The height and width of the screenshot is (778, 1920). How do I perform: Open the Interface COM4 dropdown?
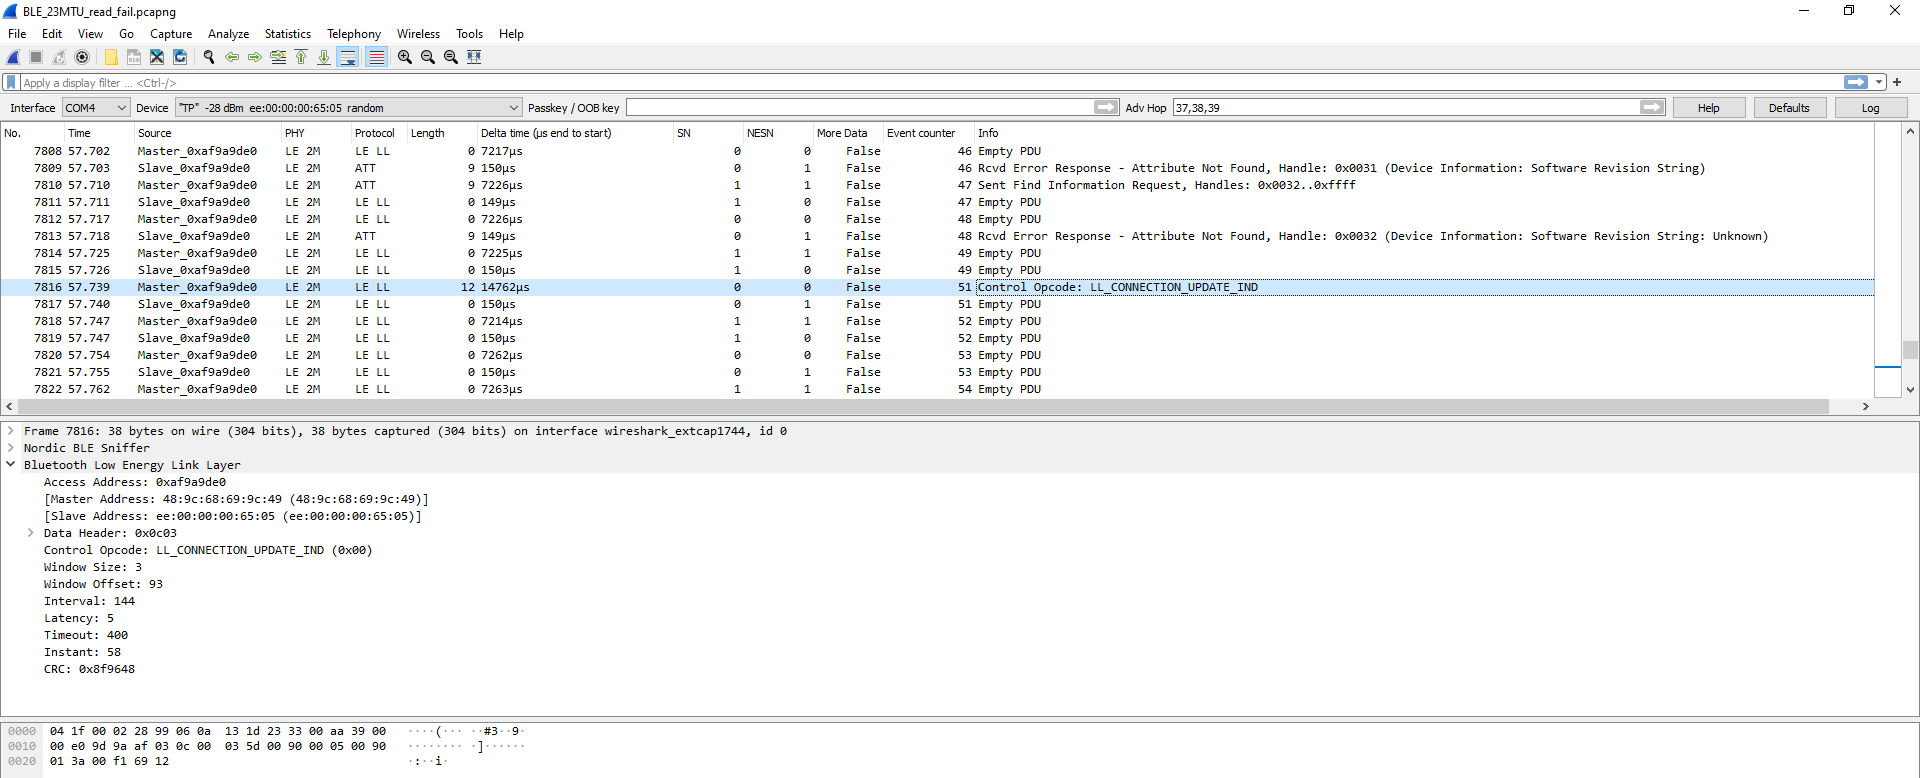coord(96,107)
